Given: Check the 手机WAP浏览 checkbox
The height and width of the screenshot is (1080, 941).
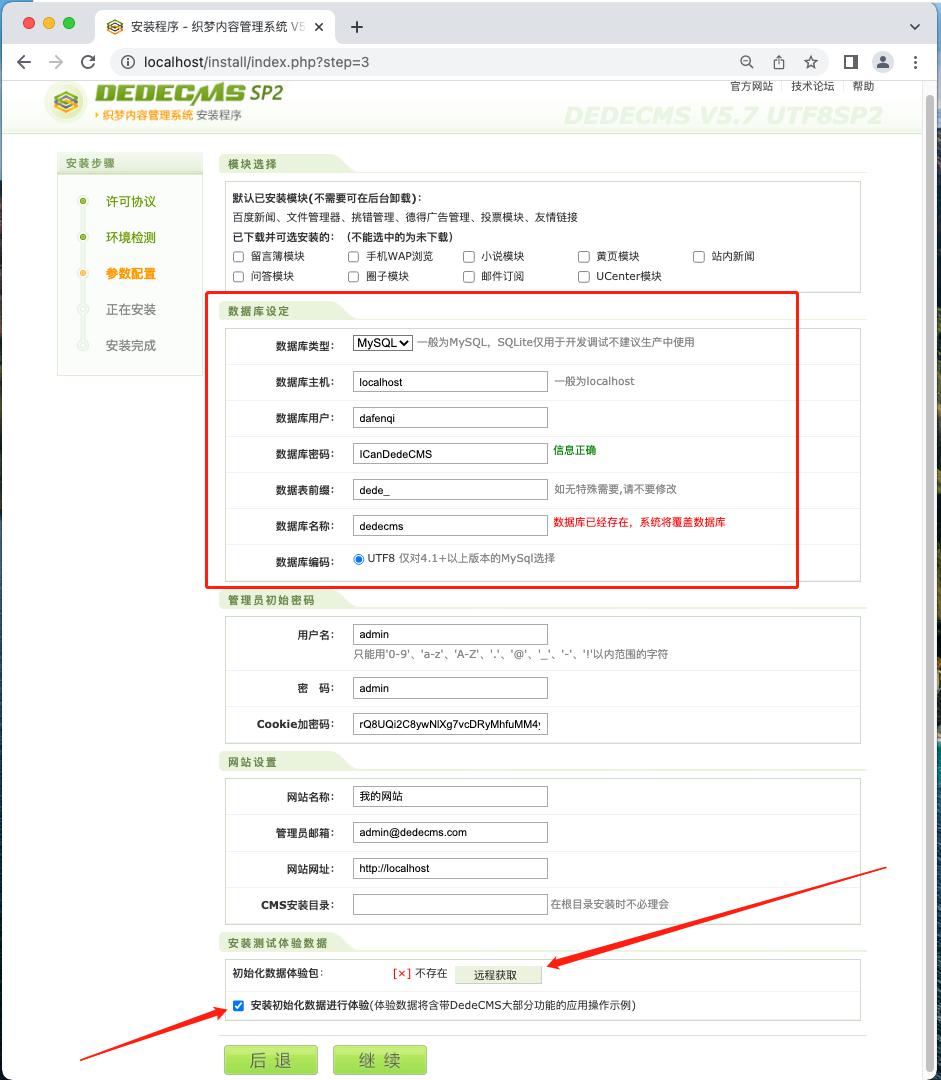Looking at the screenshot, I should click(353, 256).
